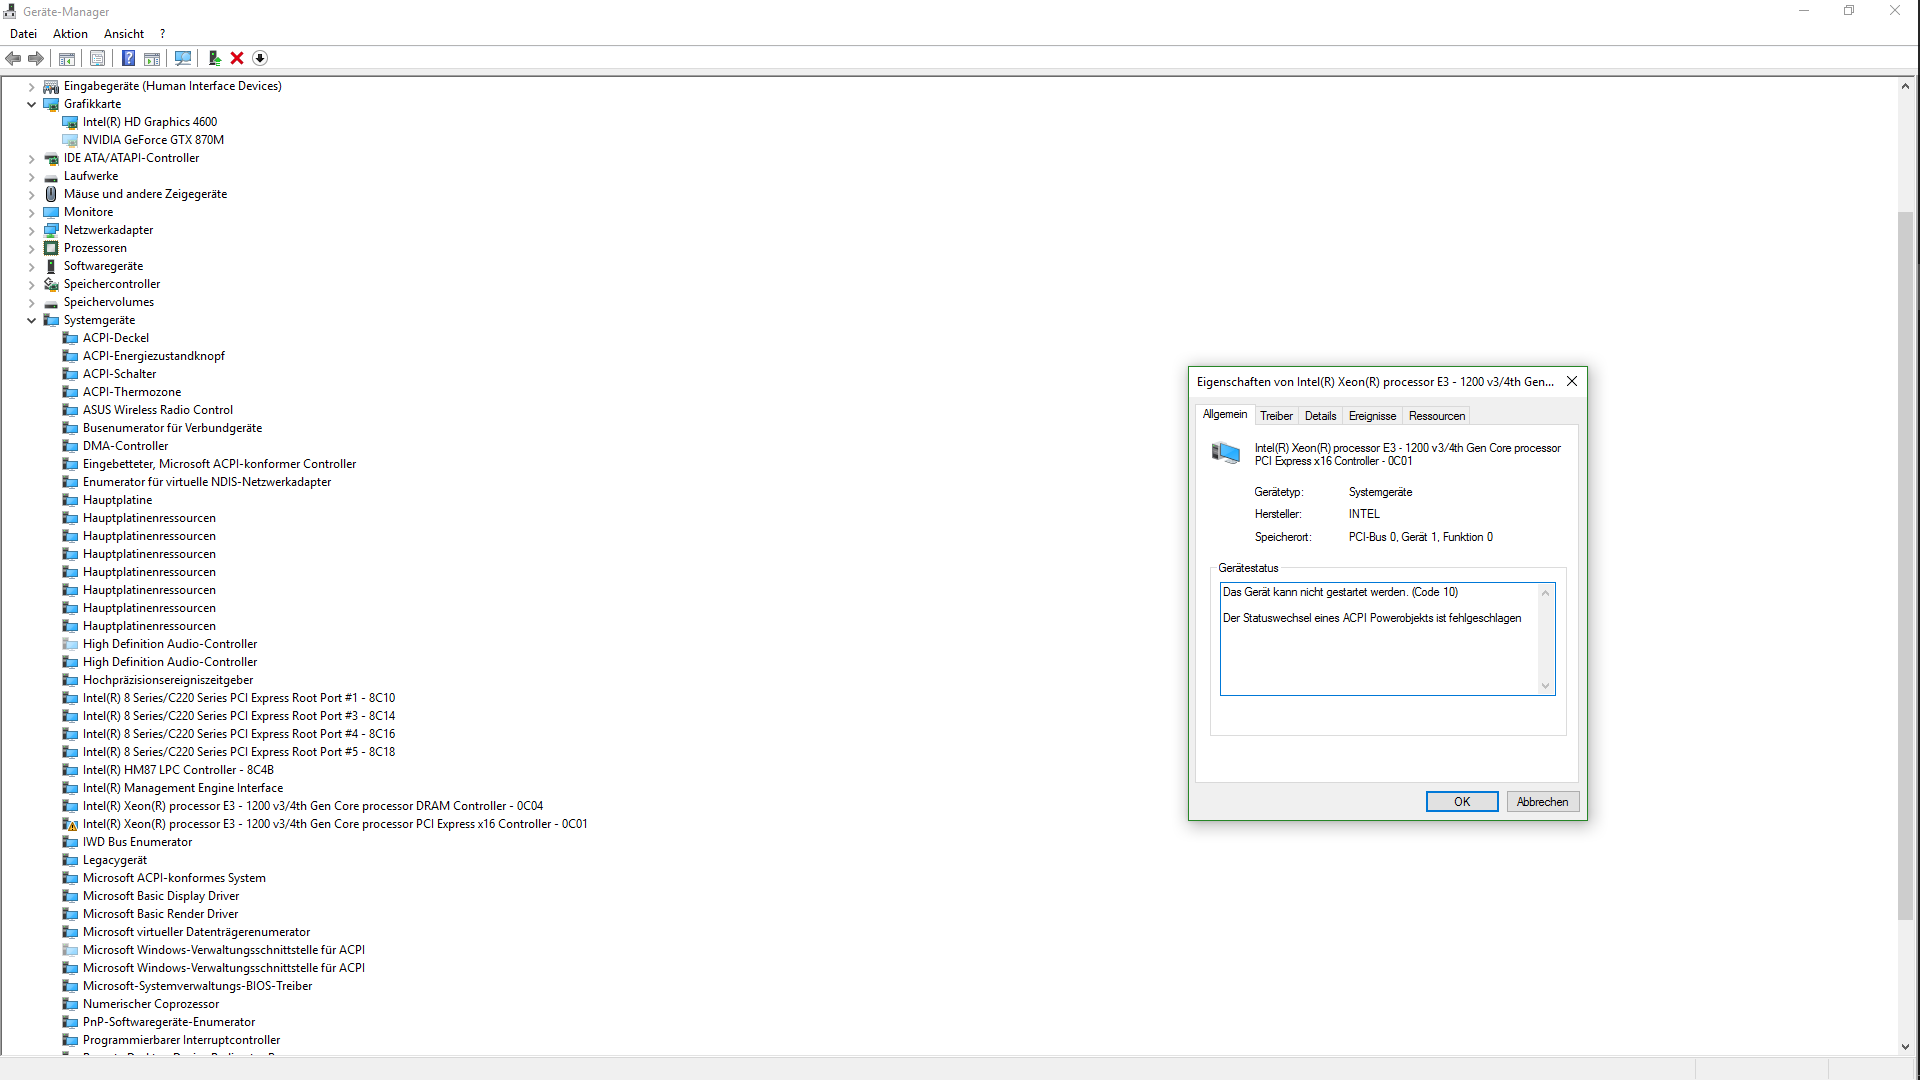
Task: Click the black down-arrow toolbar icon
Action: click(260, 58)
